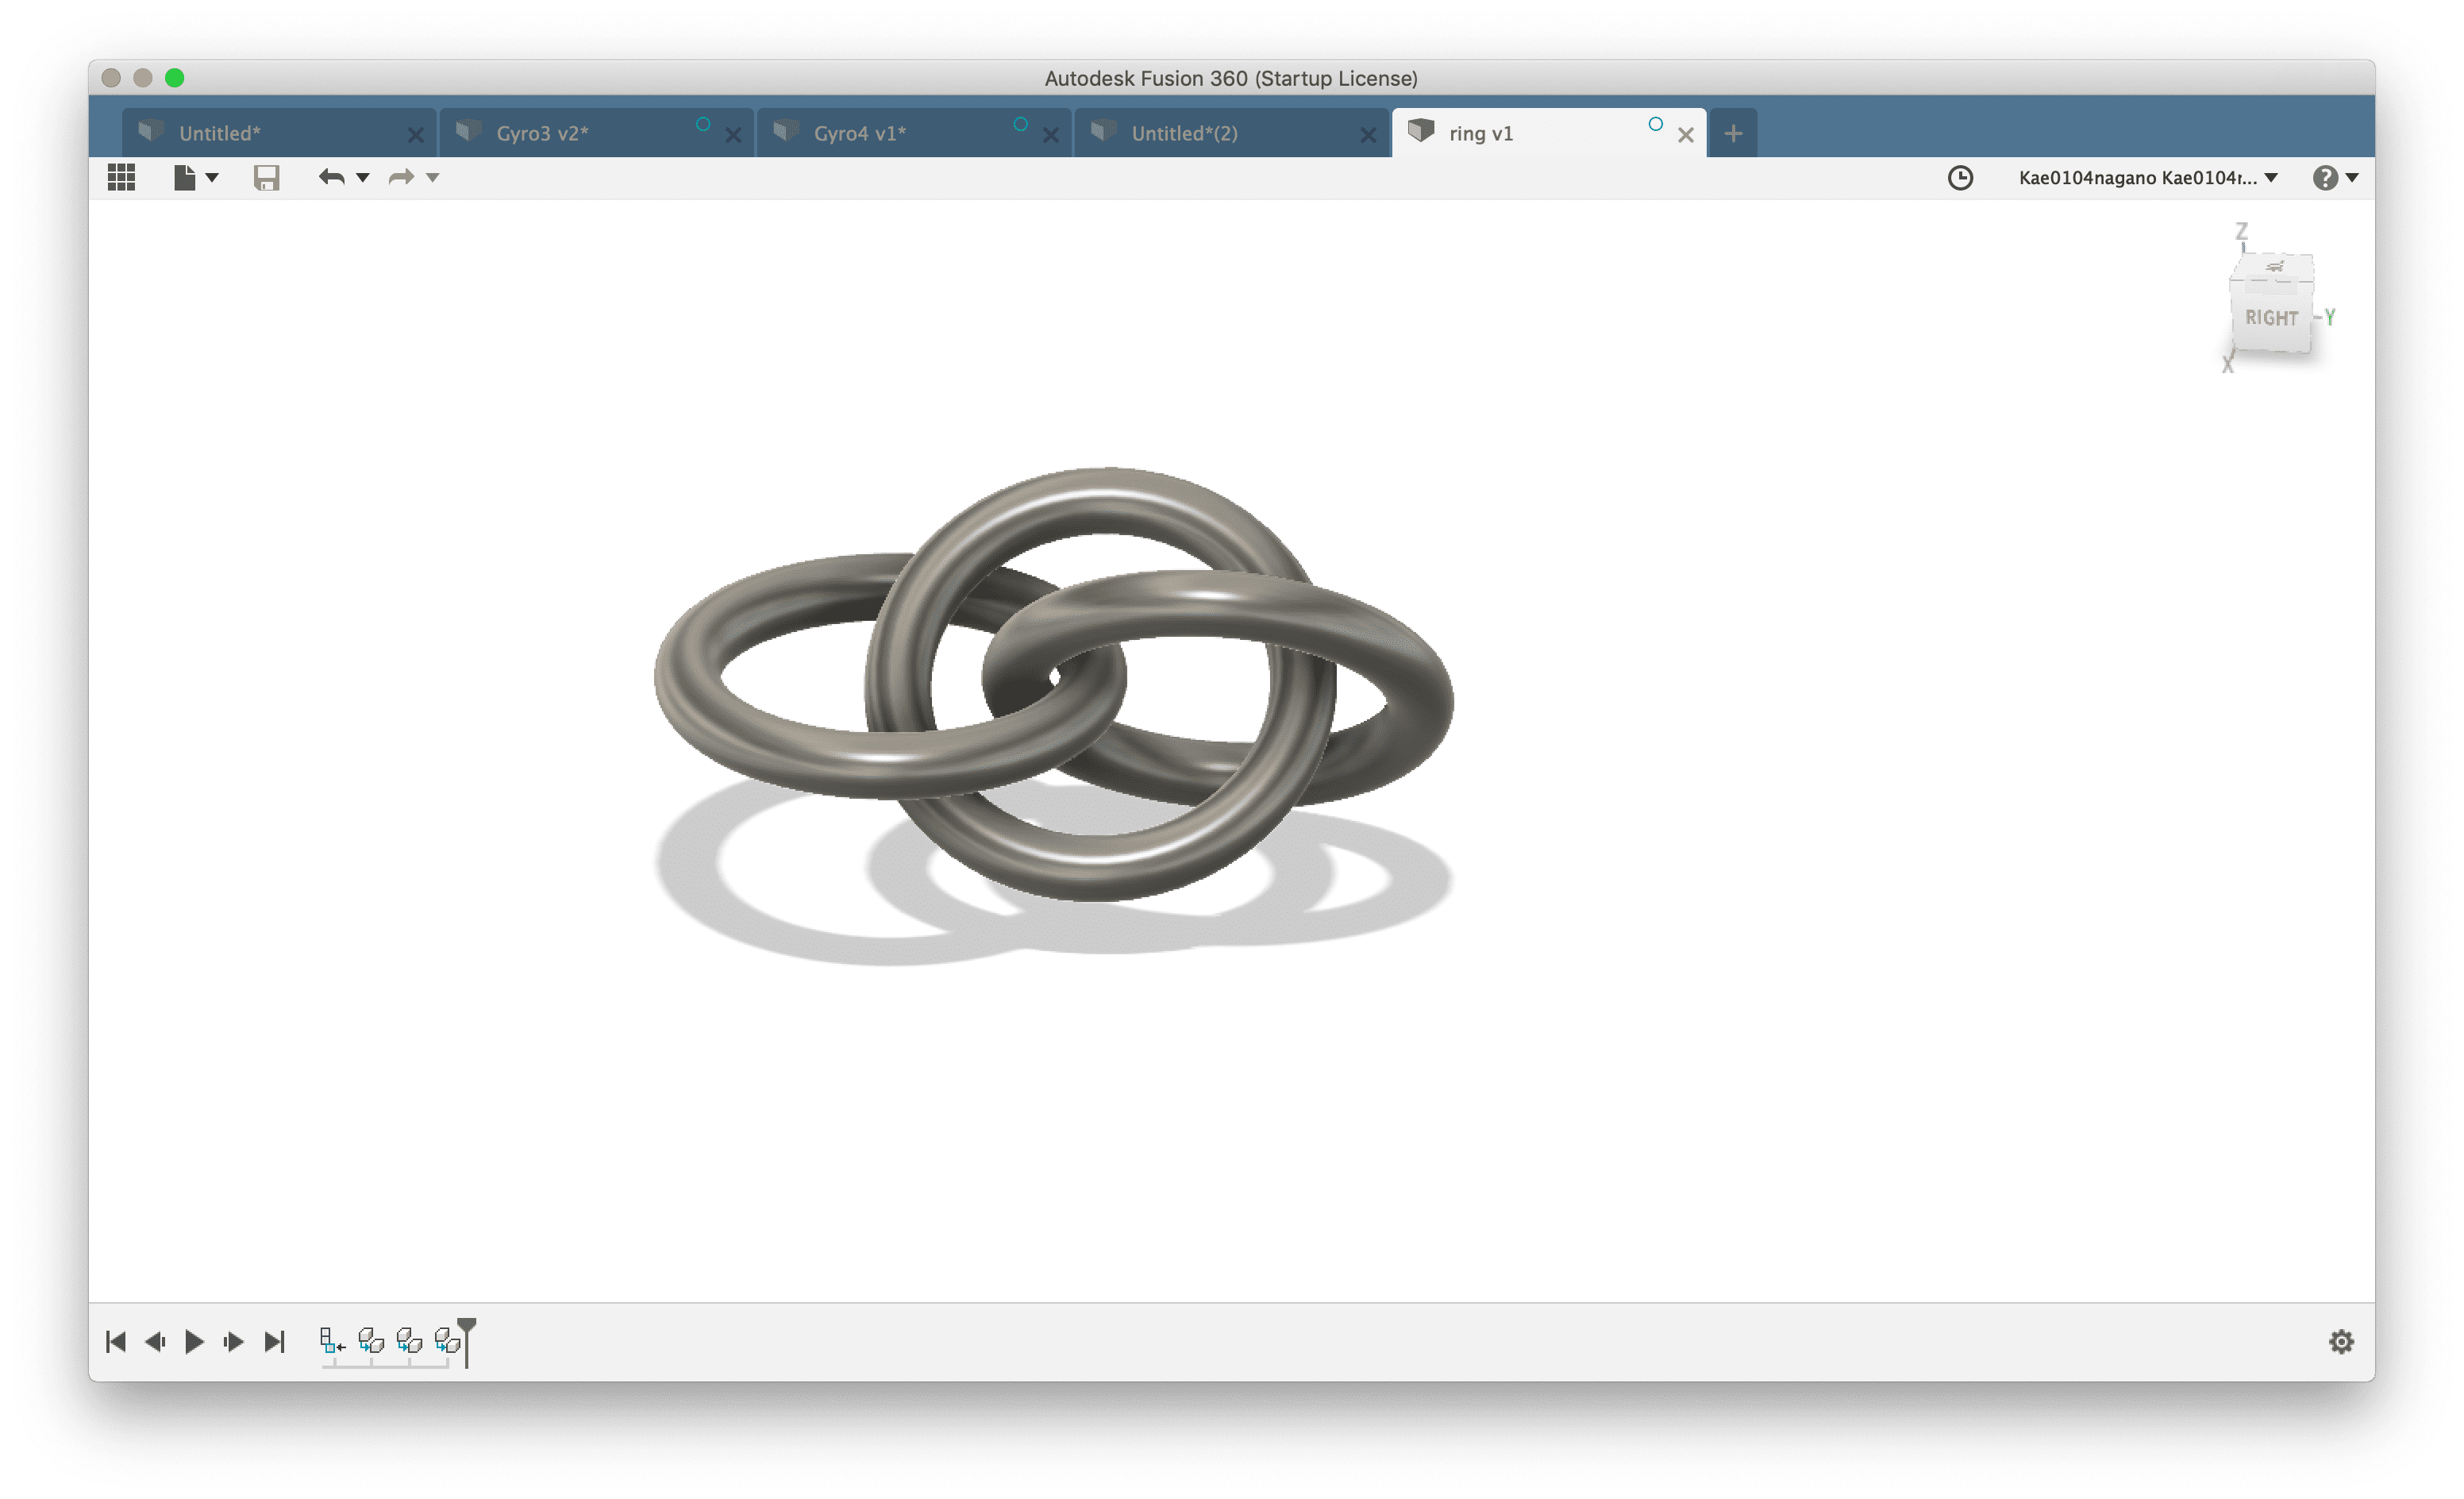Click the RIGHT face of the ViewCube
Viewport: 2464px width, 1499px height.
tap(2270, 318)
